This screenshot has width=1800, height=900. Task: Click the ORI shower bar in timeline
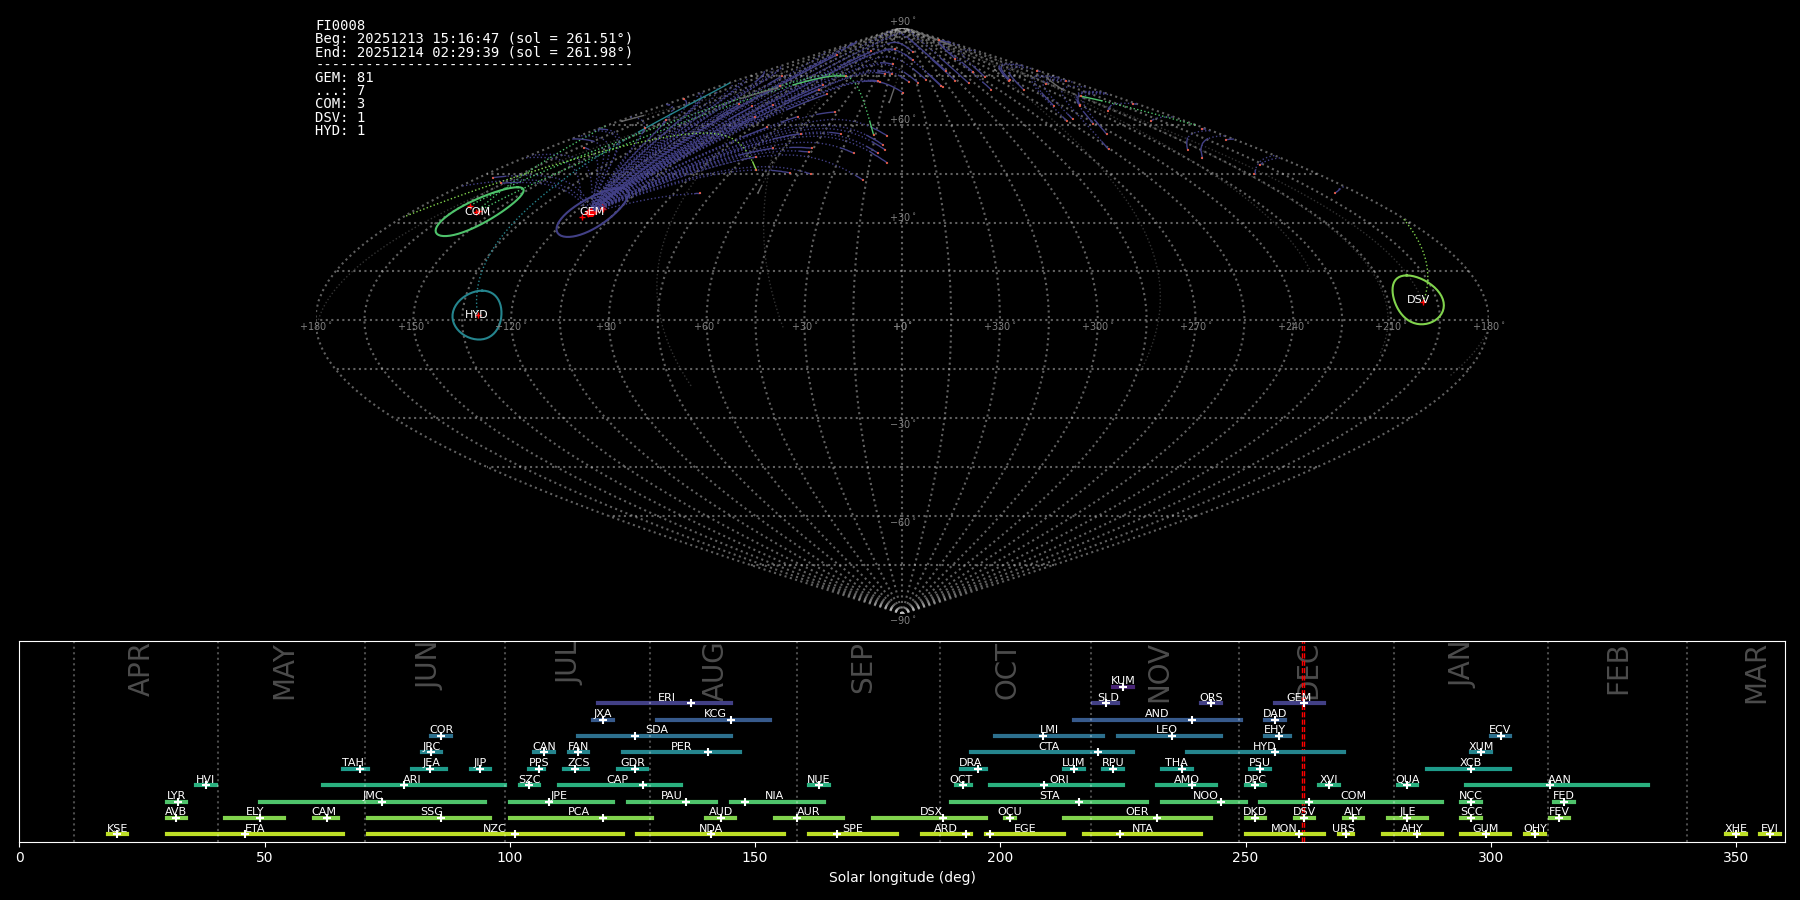[1056, 785]
